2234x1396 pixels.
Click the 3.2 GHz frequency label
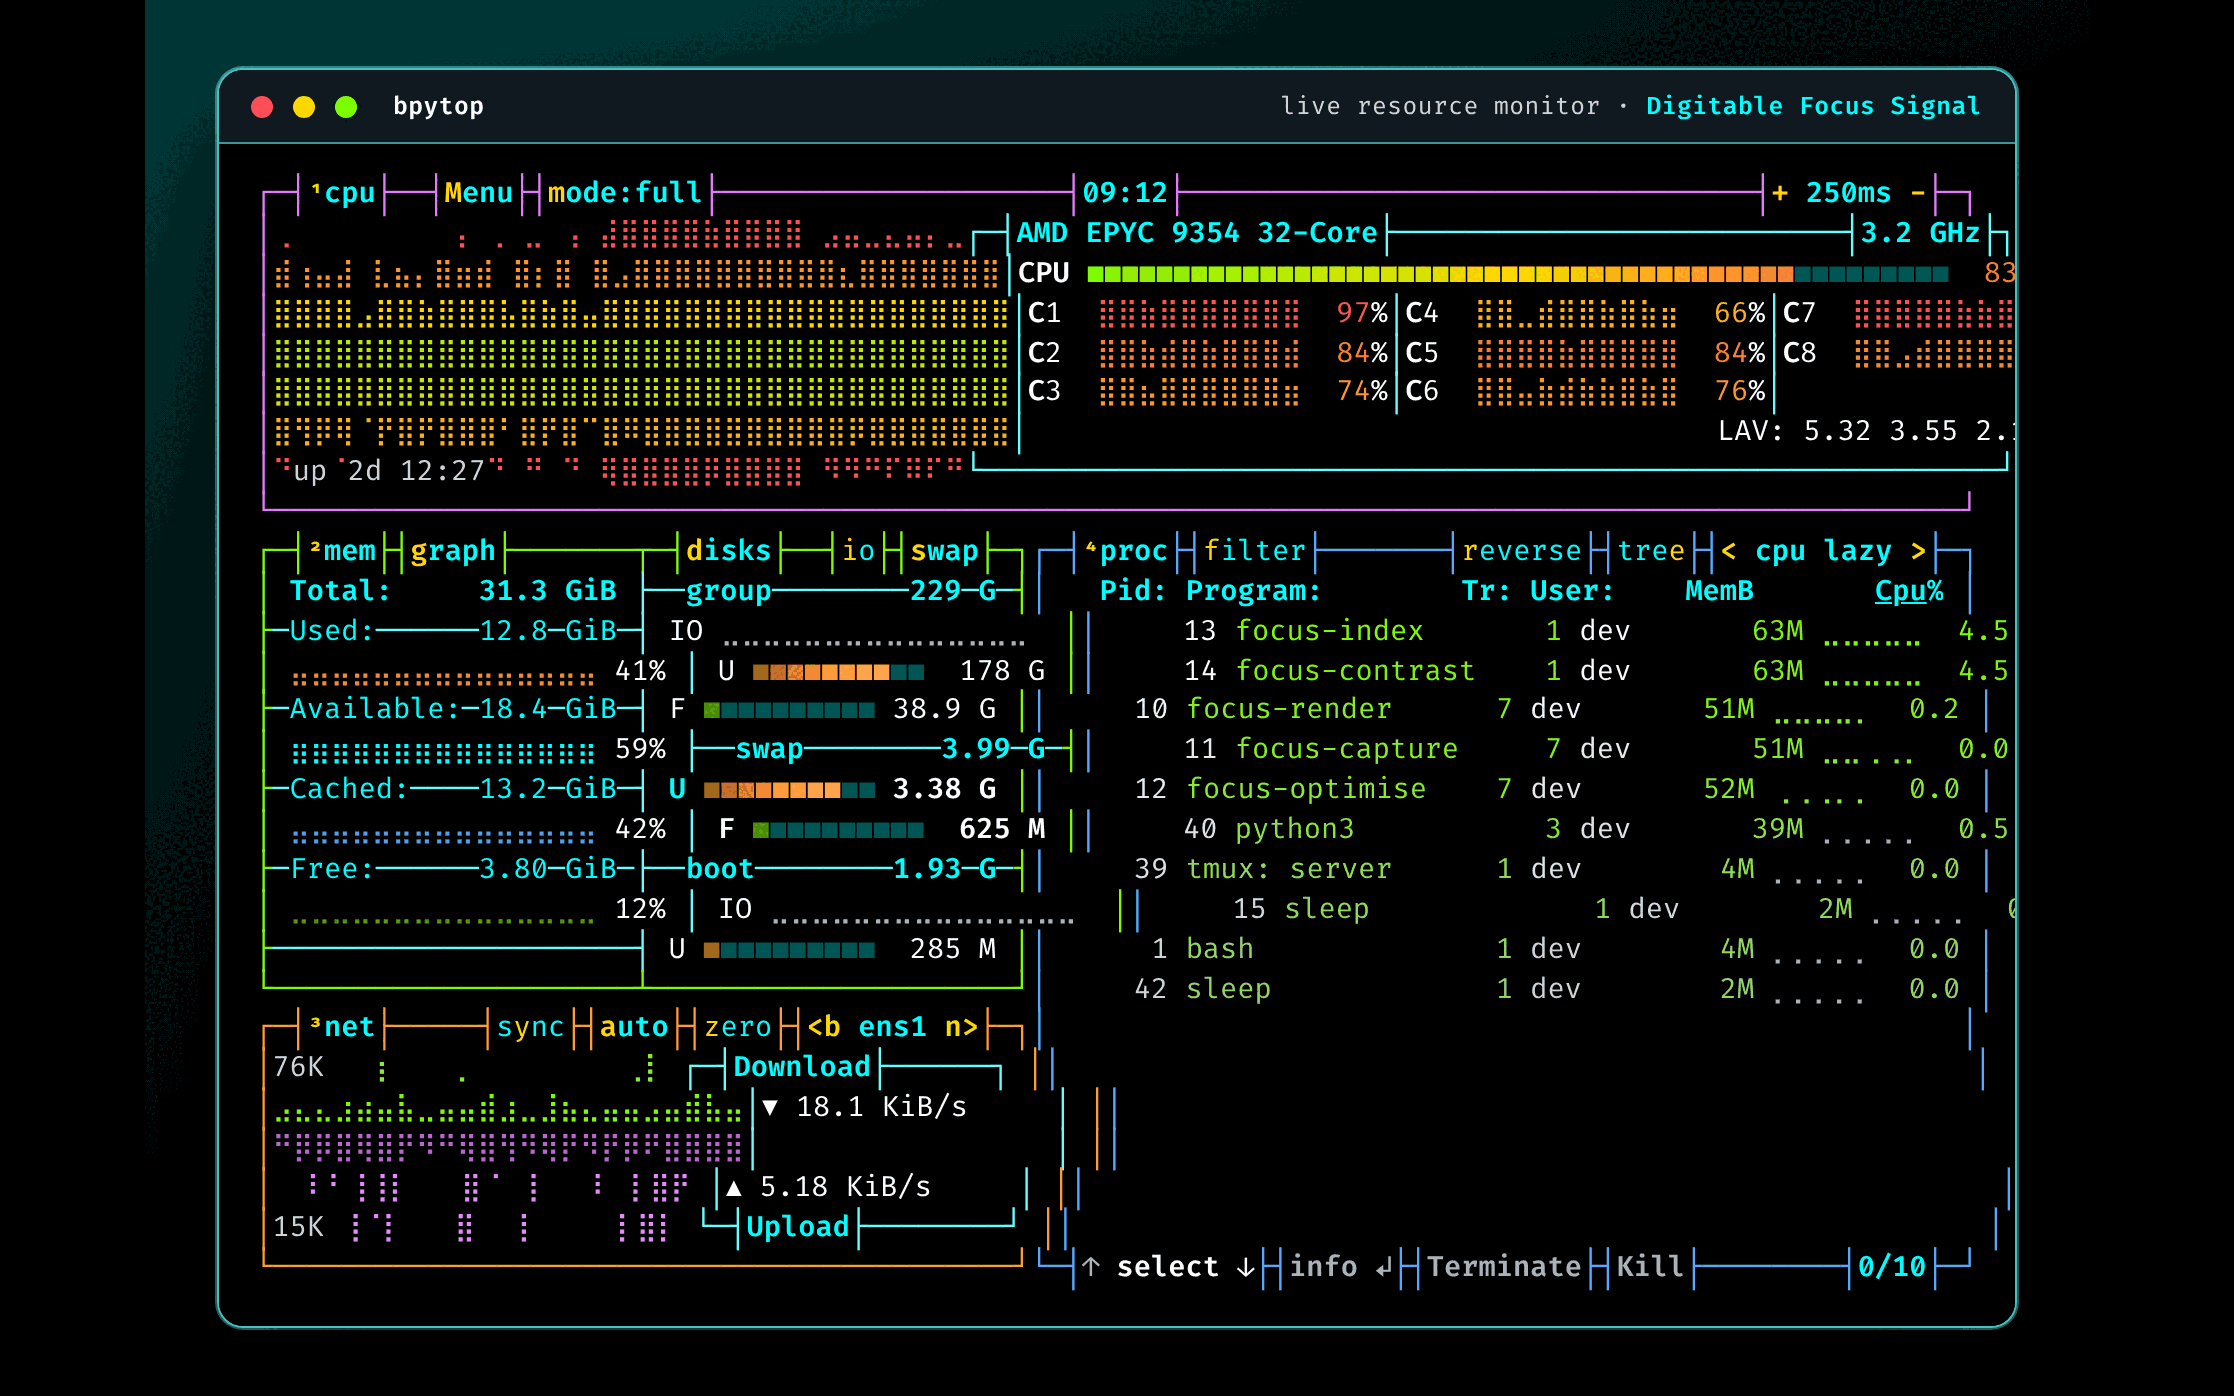coord(1920,232)
